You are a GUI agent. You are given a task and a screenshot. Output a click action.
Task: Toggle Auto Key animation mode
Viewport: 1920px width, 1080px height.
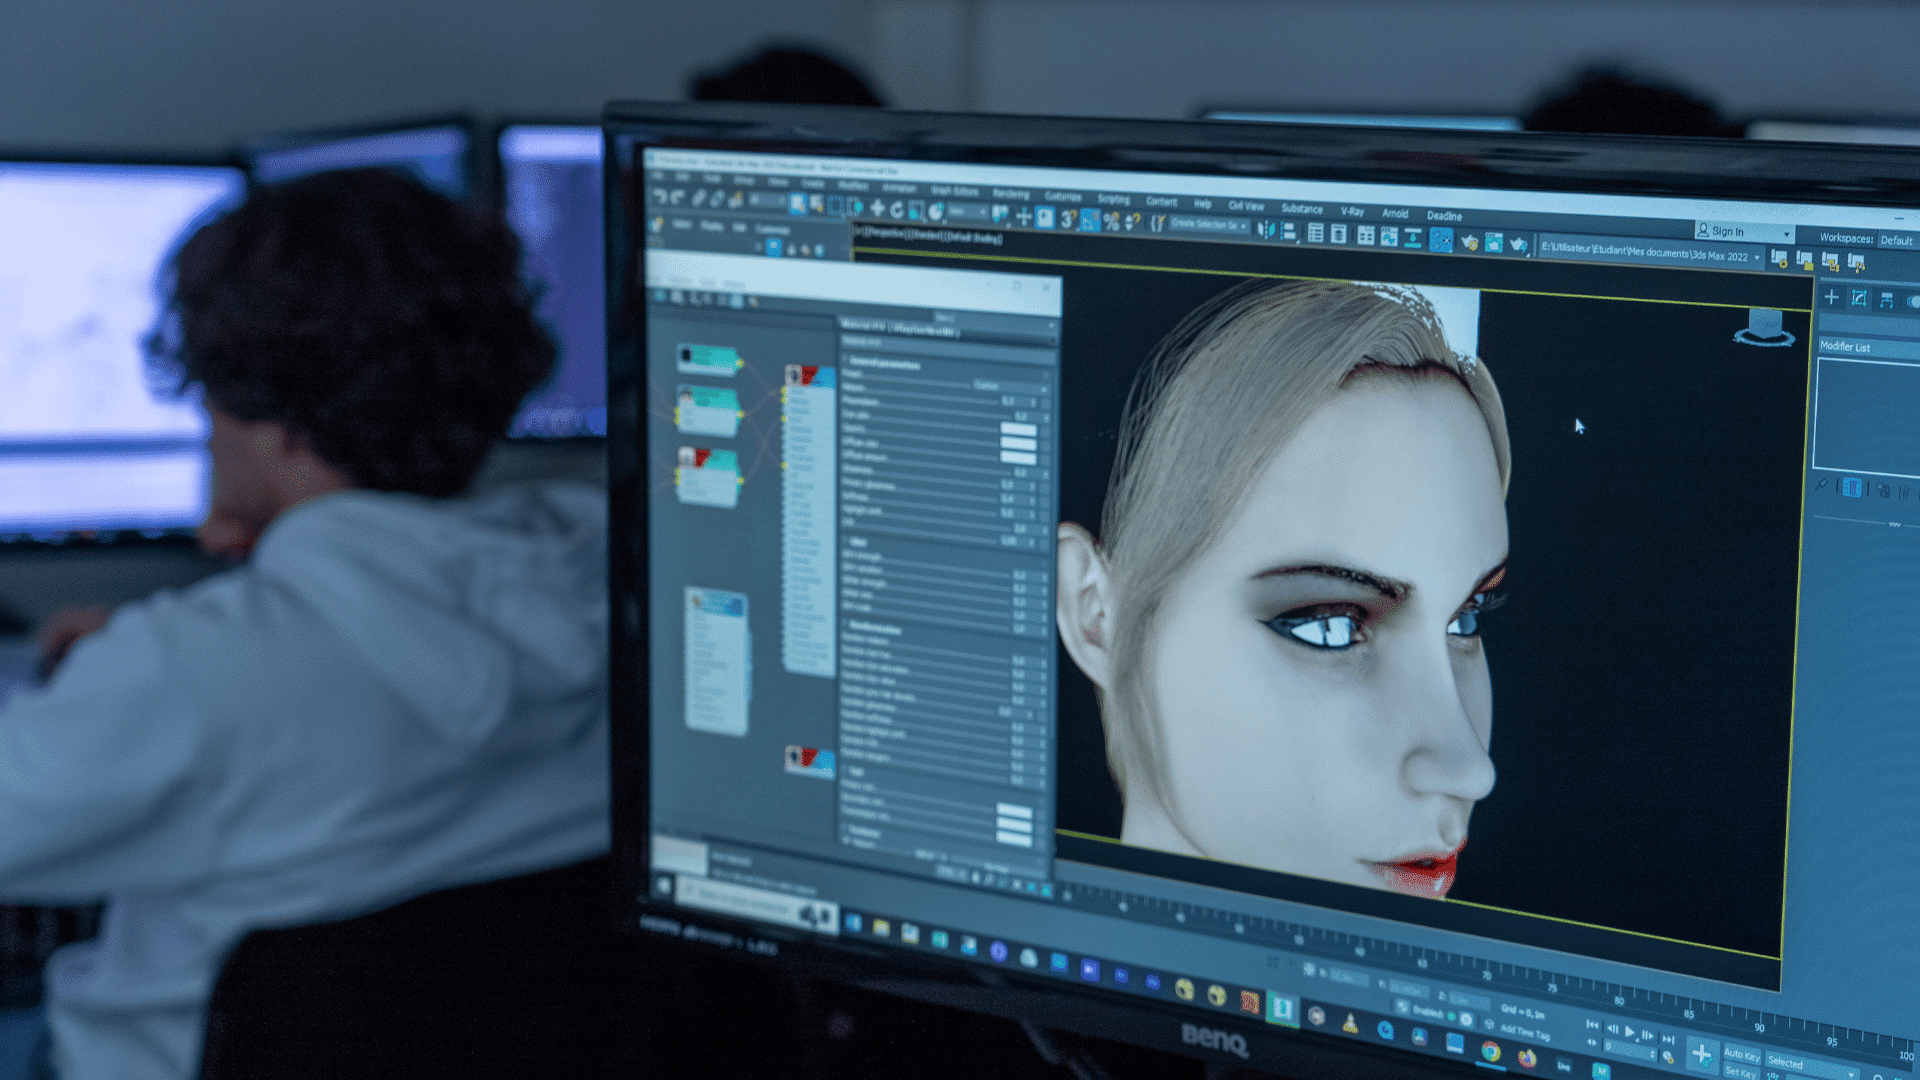1742,1055
